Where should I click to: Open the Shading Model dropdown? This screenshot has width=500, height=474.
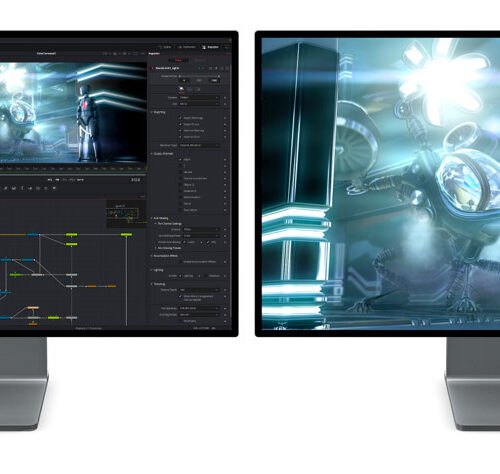click(199, 315)
